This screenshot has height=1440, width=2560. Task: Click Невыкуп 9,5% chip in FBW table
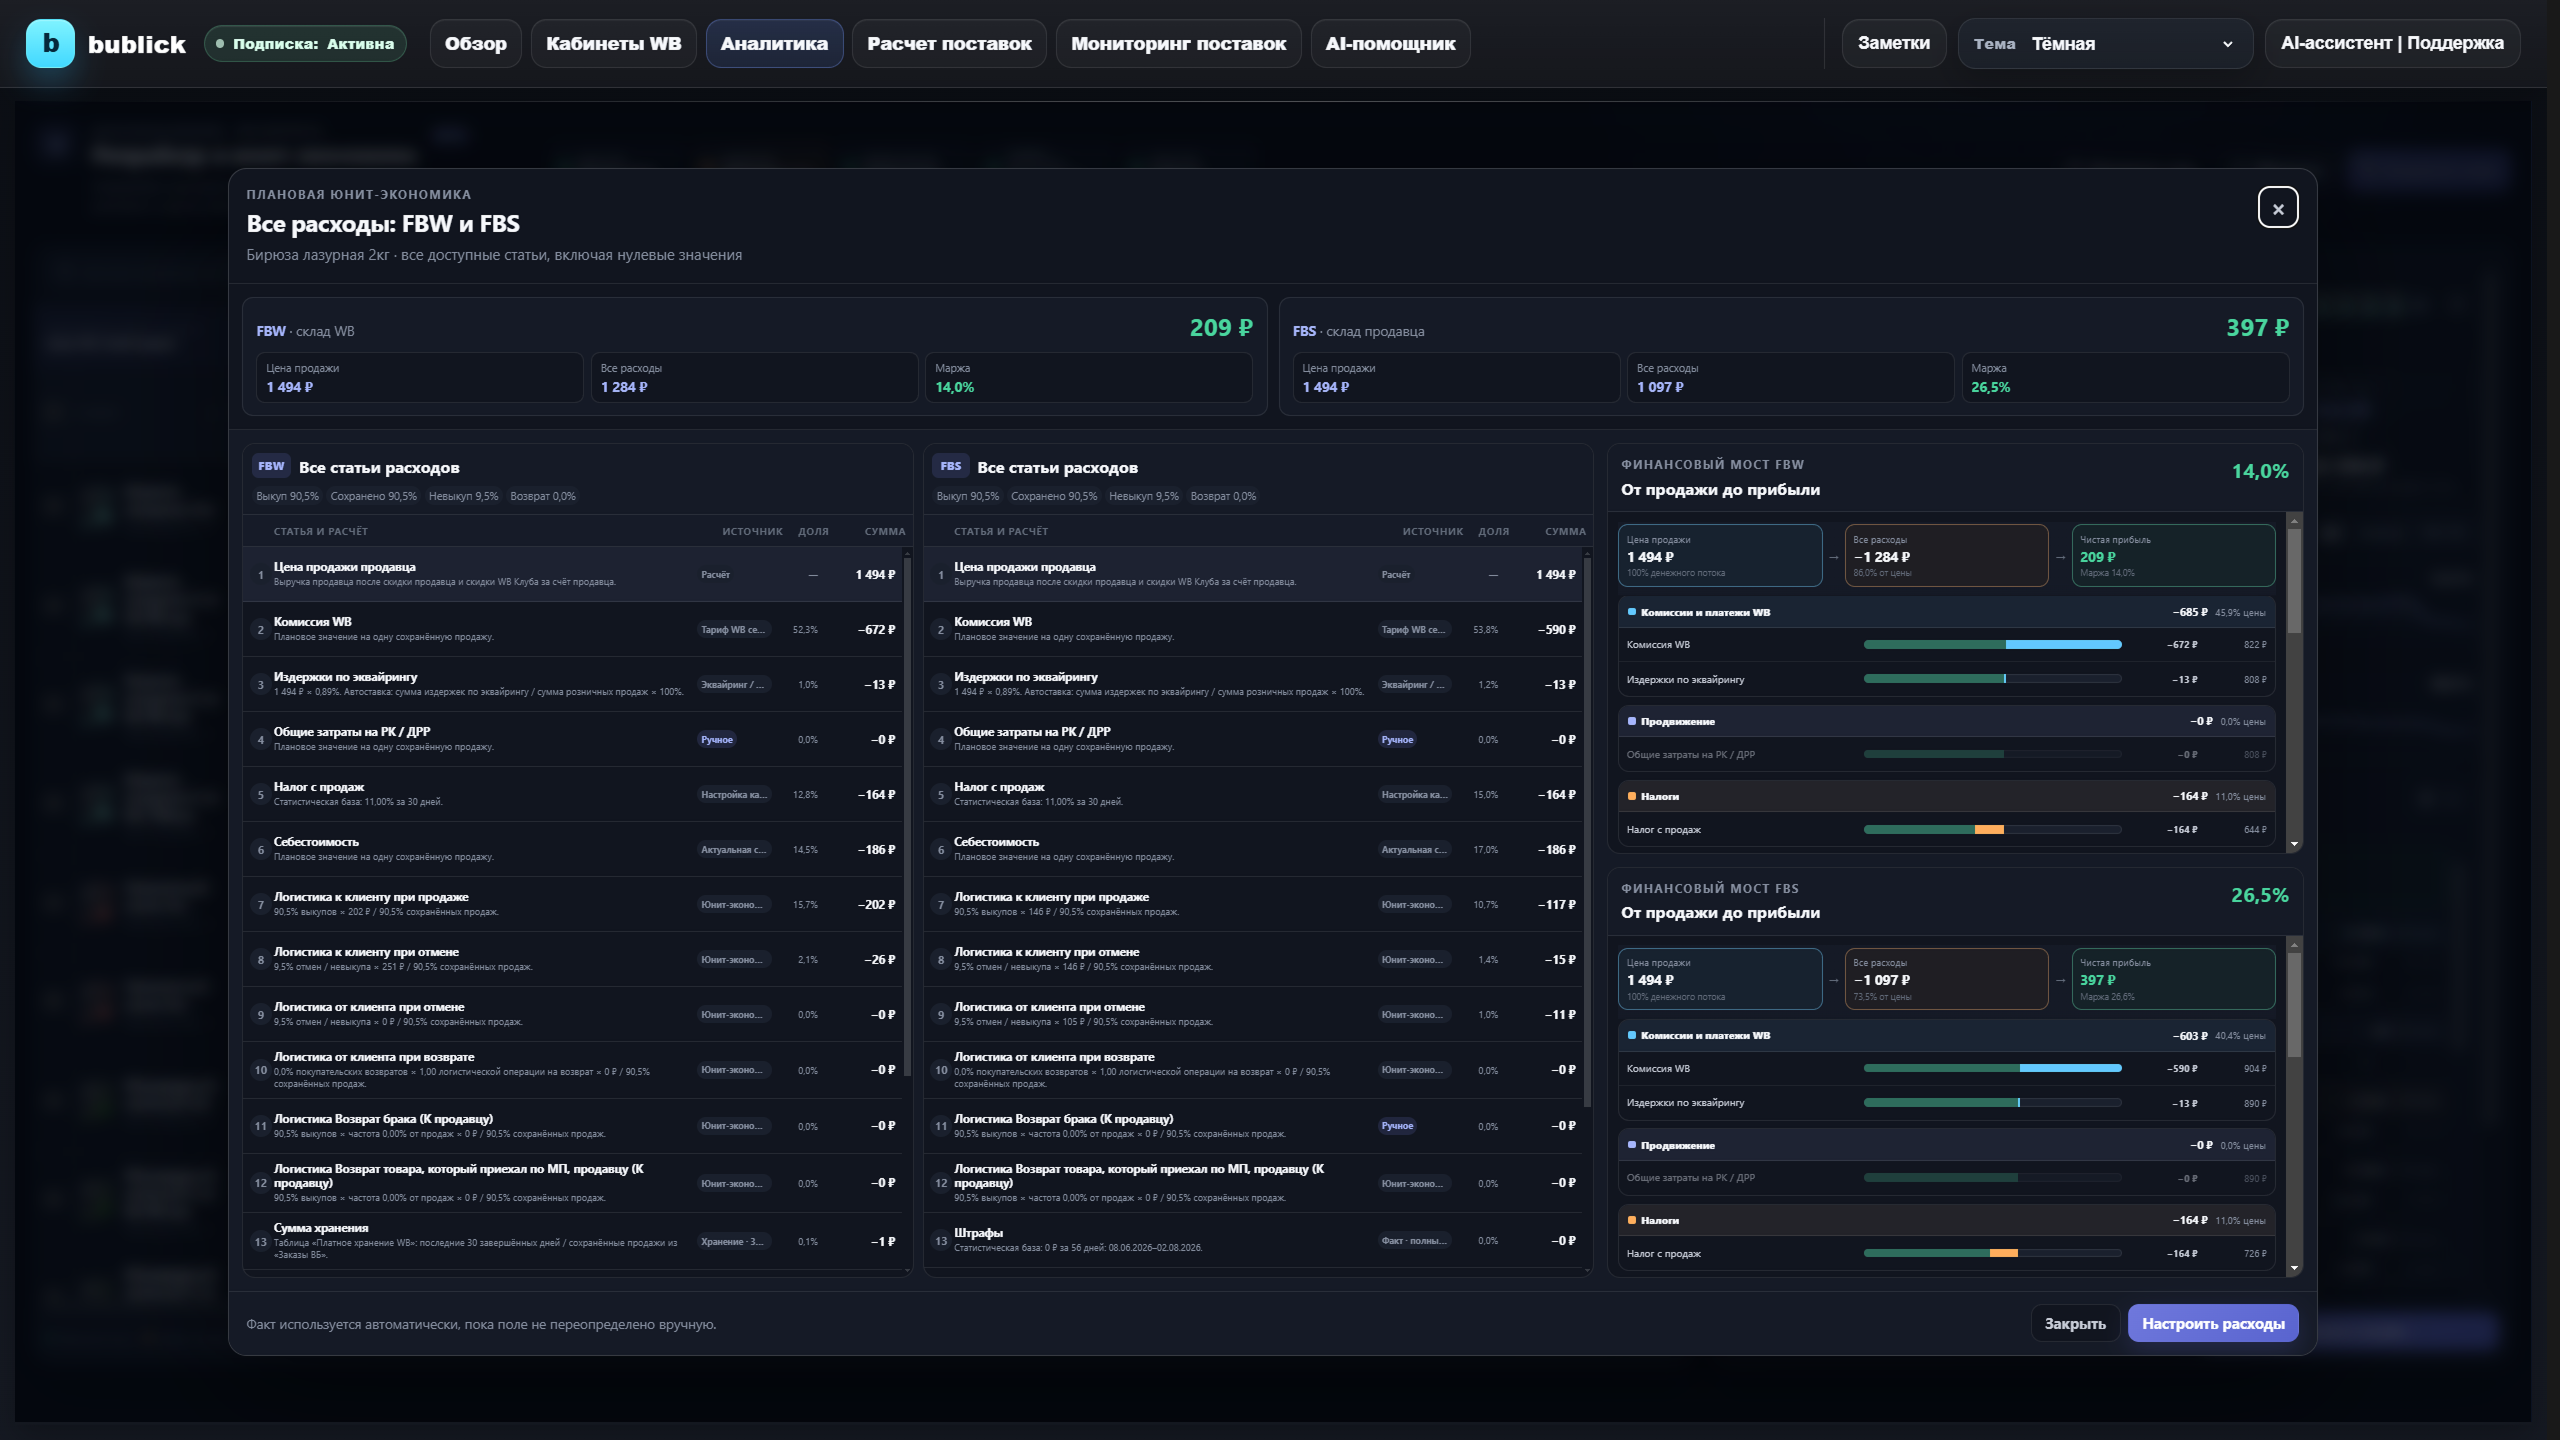point(463,496)
